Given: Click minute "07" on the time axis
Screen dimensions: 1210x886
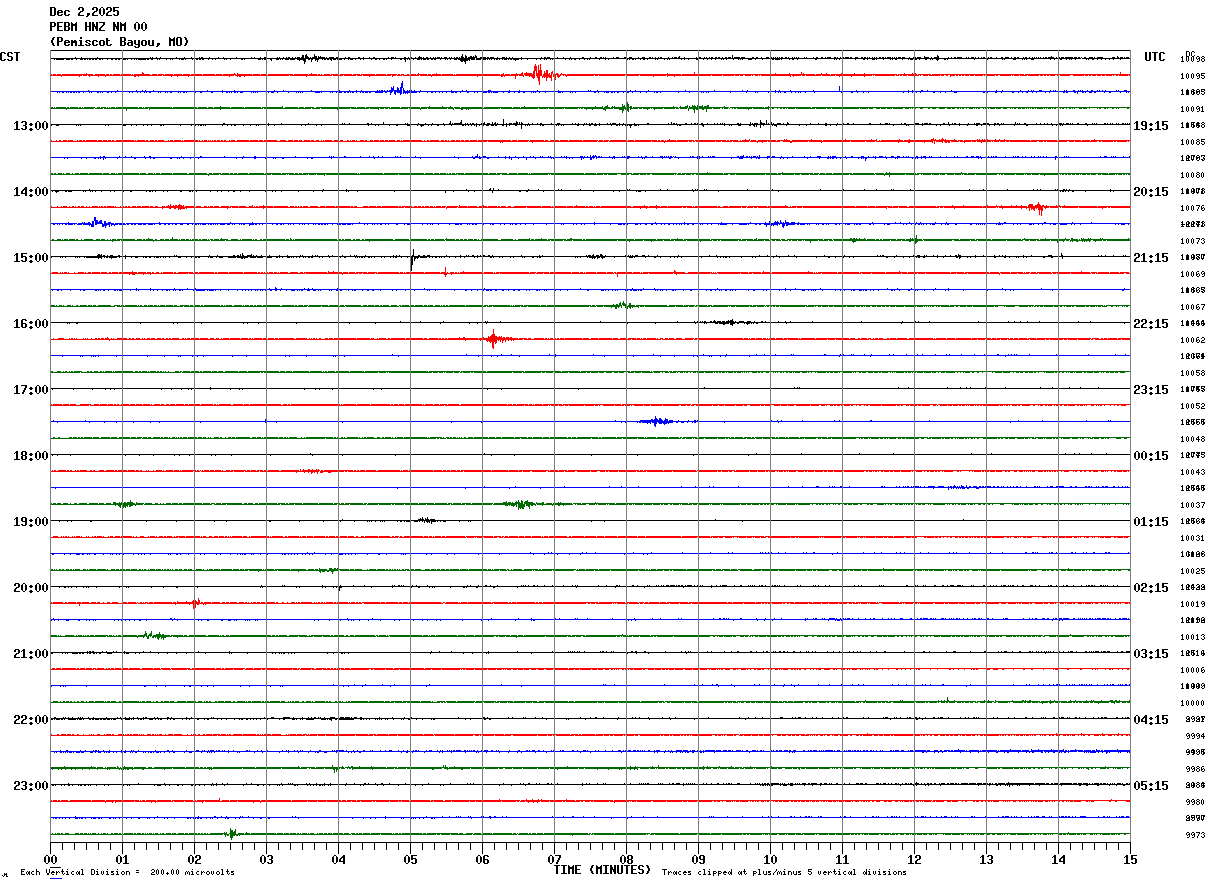Looking at the screenshot, I should click(x=554, y=859).
